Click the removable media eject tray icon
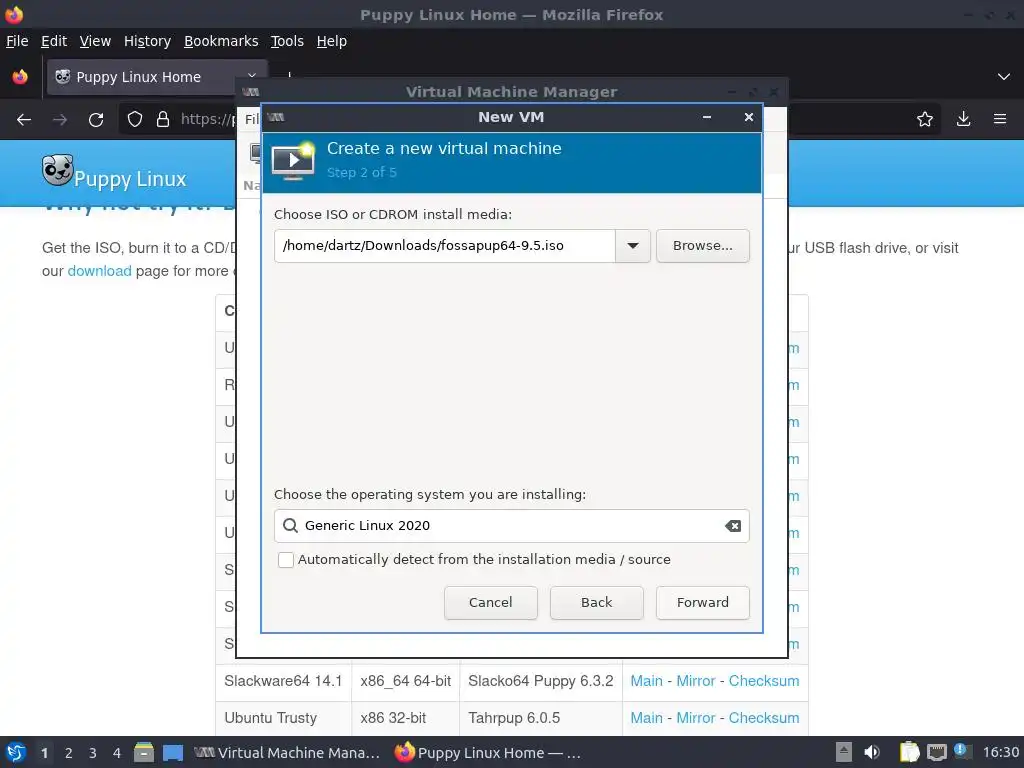The width and height of the screenshot is (1024, 768). point(843,753)
